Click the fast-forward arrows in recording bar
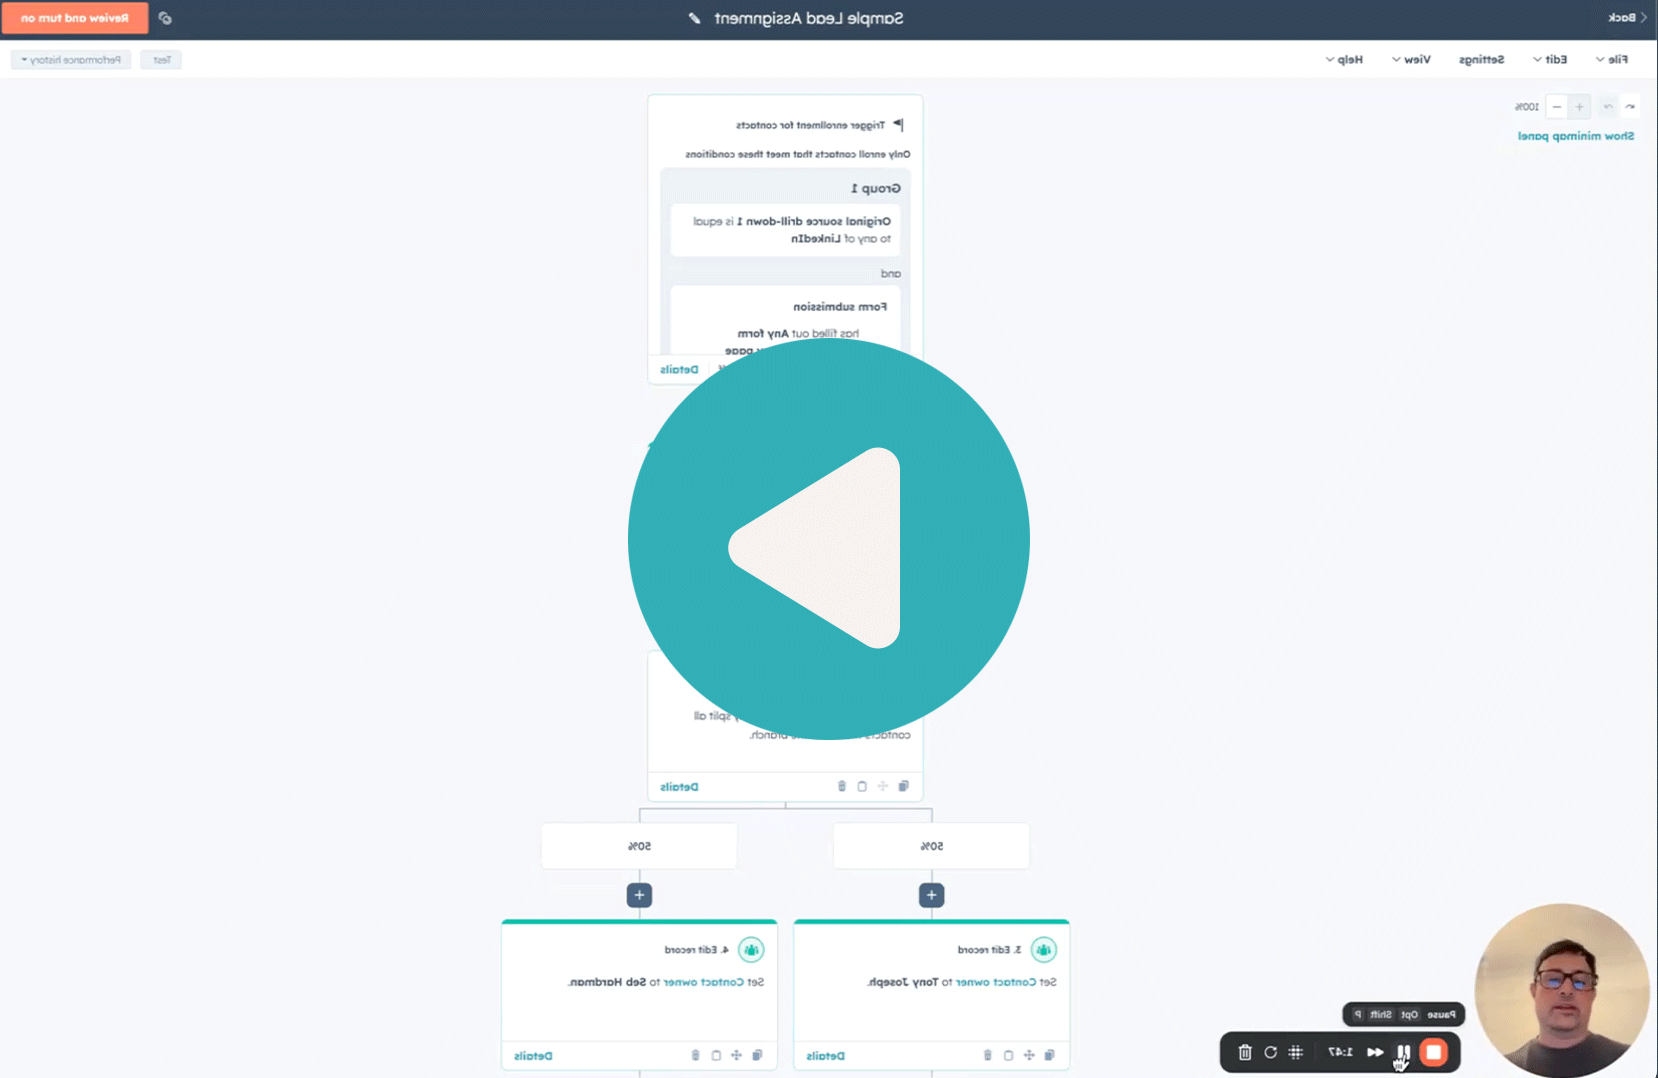 1375,1052
